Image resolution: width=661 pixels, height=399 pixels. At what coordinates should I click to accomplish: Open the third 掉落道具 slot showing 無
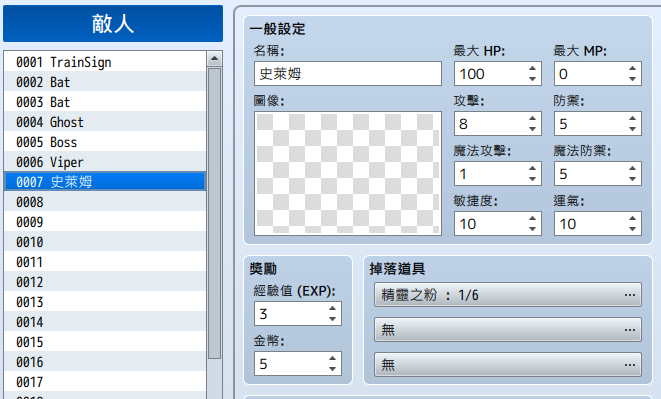coord(508,364)
